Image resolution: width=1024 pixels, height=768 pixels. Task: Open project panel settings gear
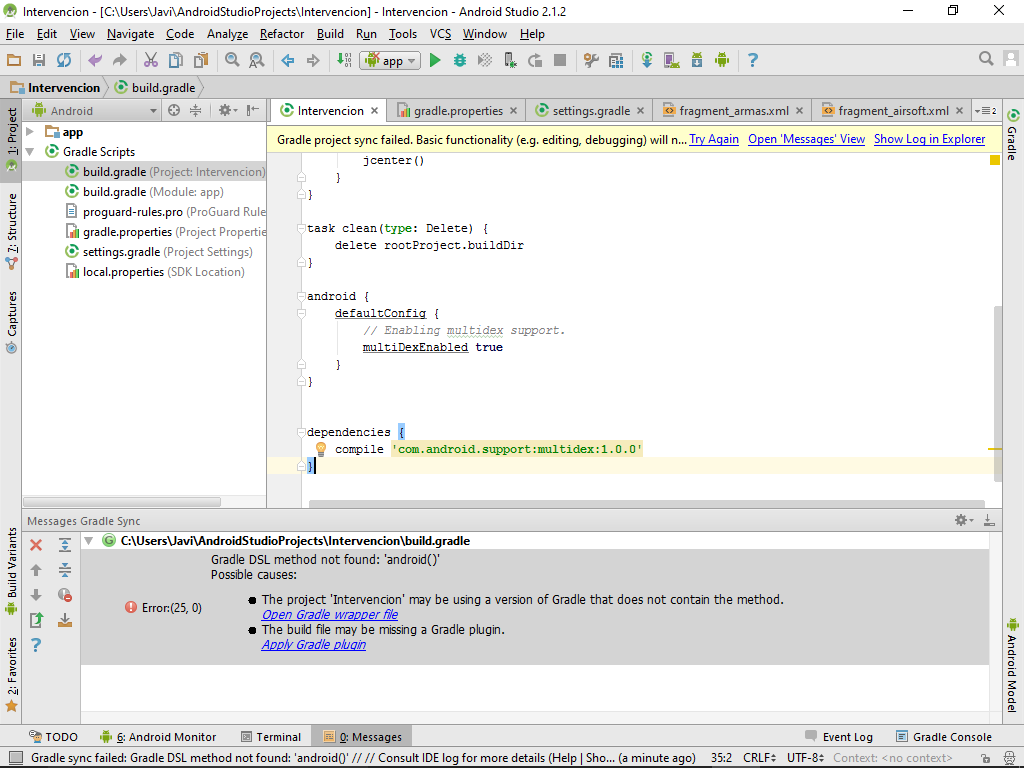(227, 110)
